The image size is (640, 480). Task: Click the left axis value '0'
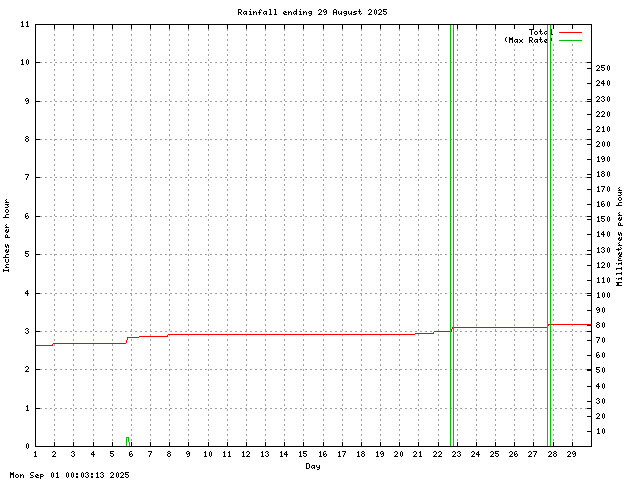pyautogui.click(x=27, y=447)
